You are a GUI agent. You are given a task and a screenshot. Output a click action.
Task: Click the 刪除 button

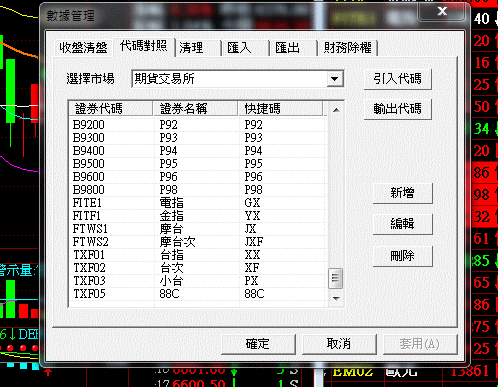[x=402, y=256]
